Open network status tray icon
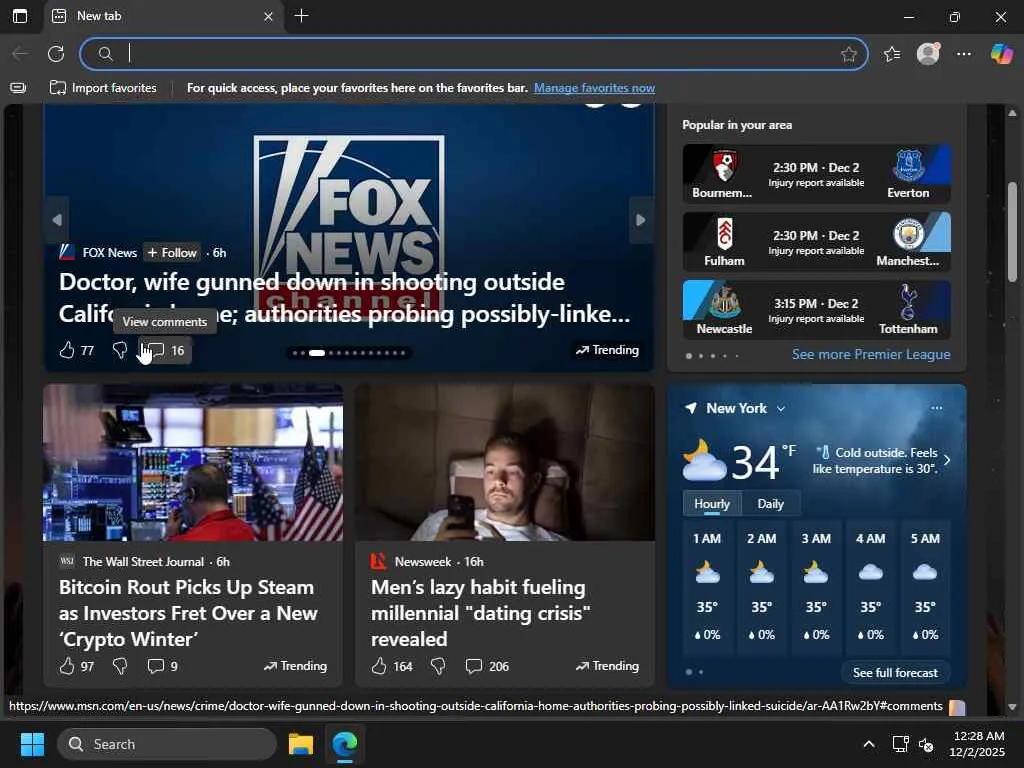 [x=901, y=744]
